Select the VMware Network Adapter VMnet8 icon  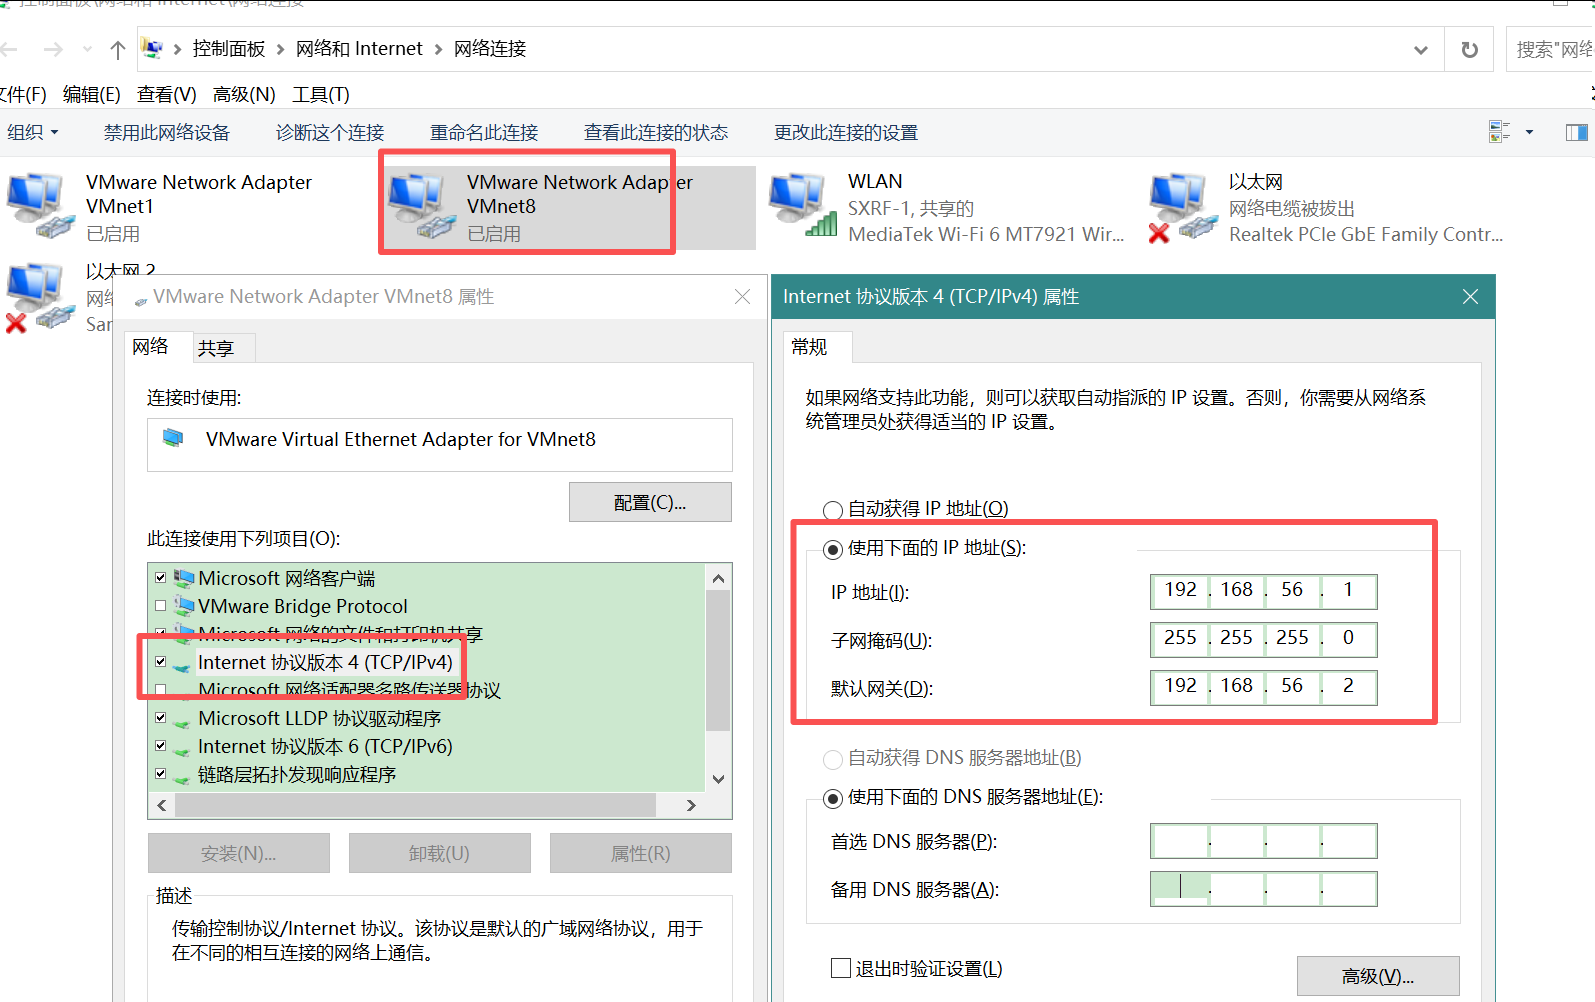click(421, 206)
